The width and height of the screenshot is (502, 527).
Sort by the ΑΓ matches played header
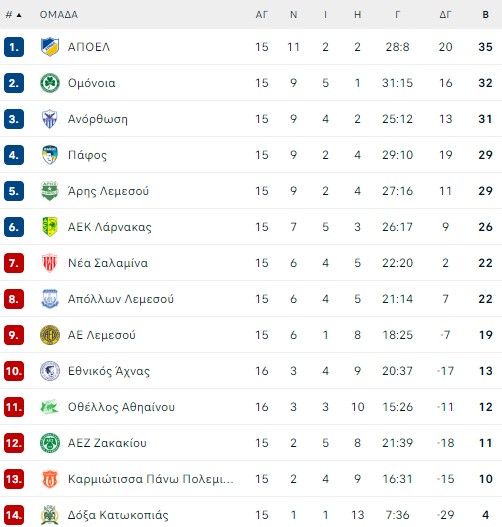262,15
